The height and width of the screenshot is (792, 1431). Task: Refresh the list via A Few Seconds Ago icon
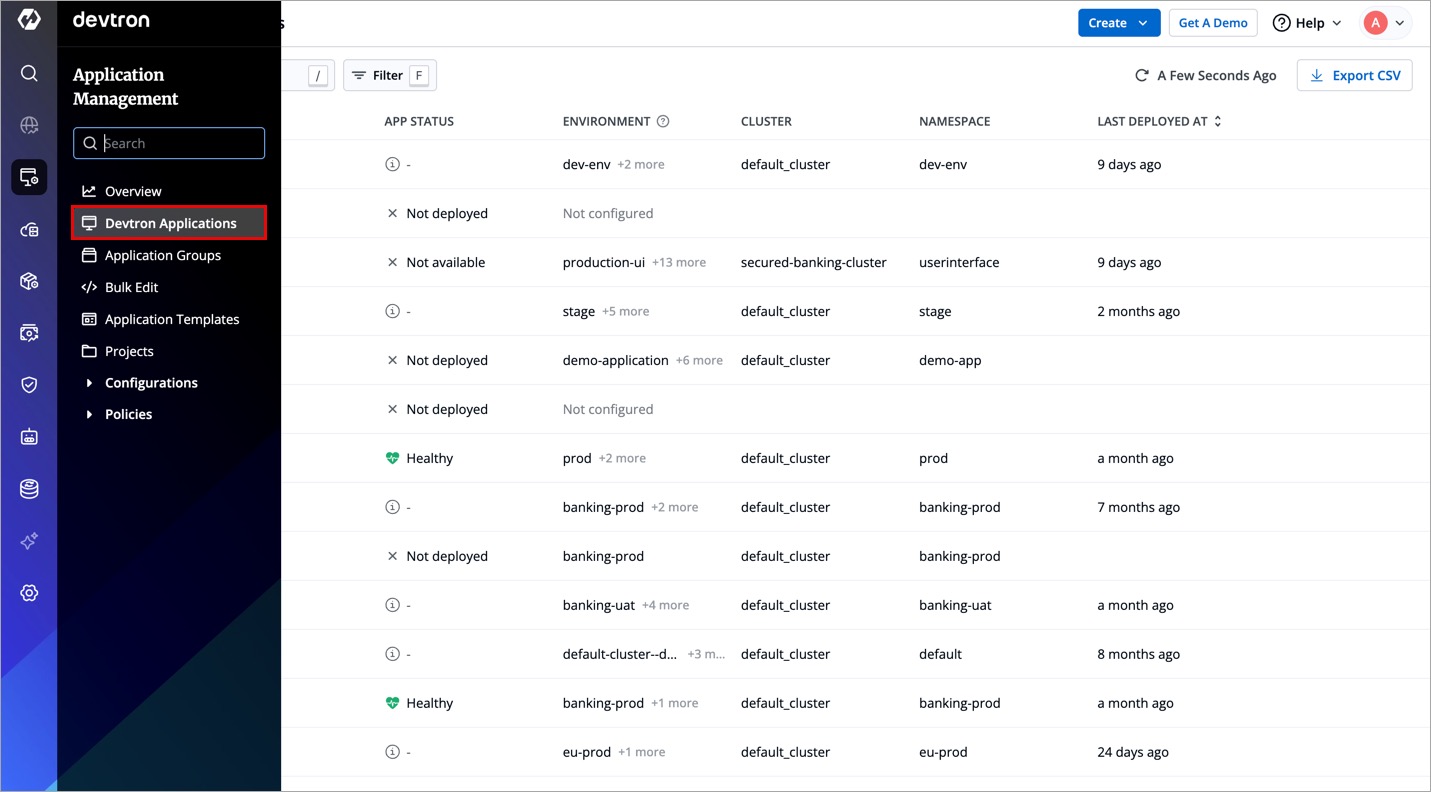click(x=1141, y=76)
